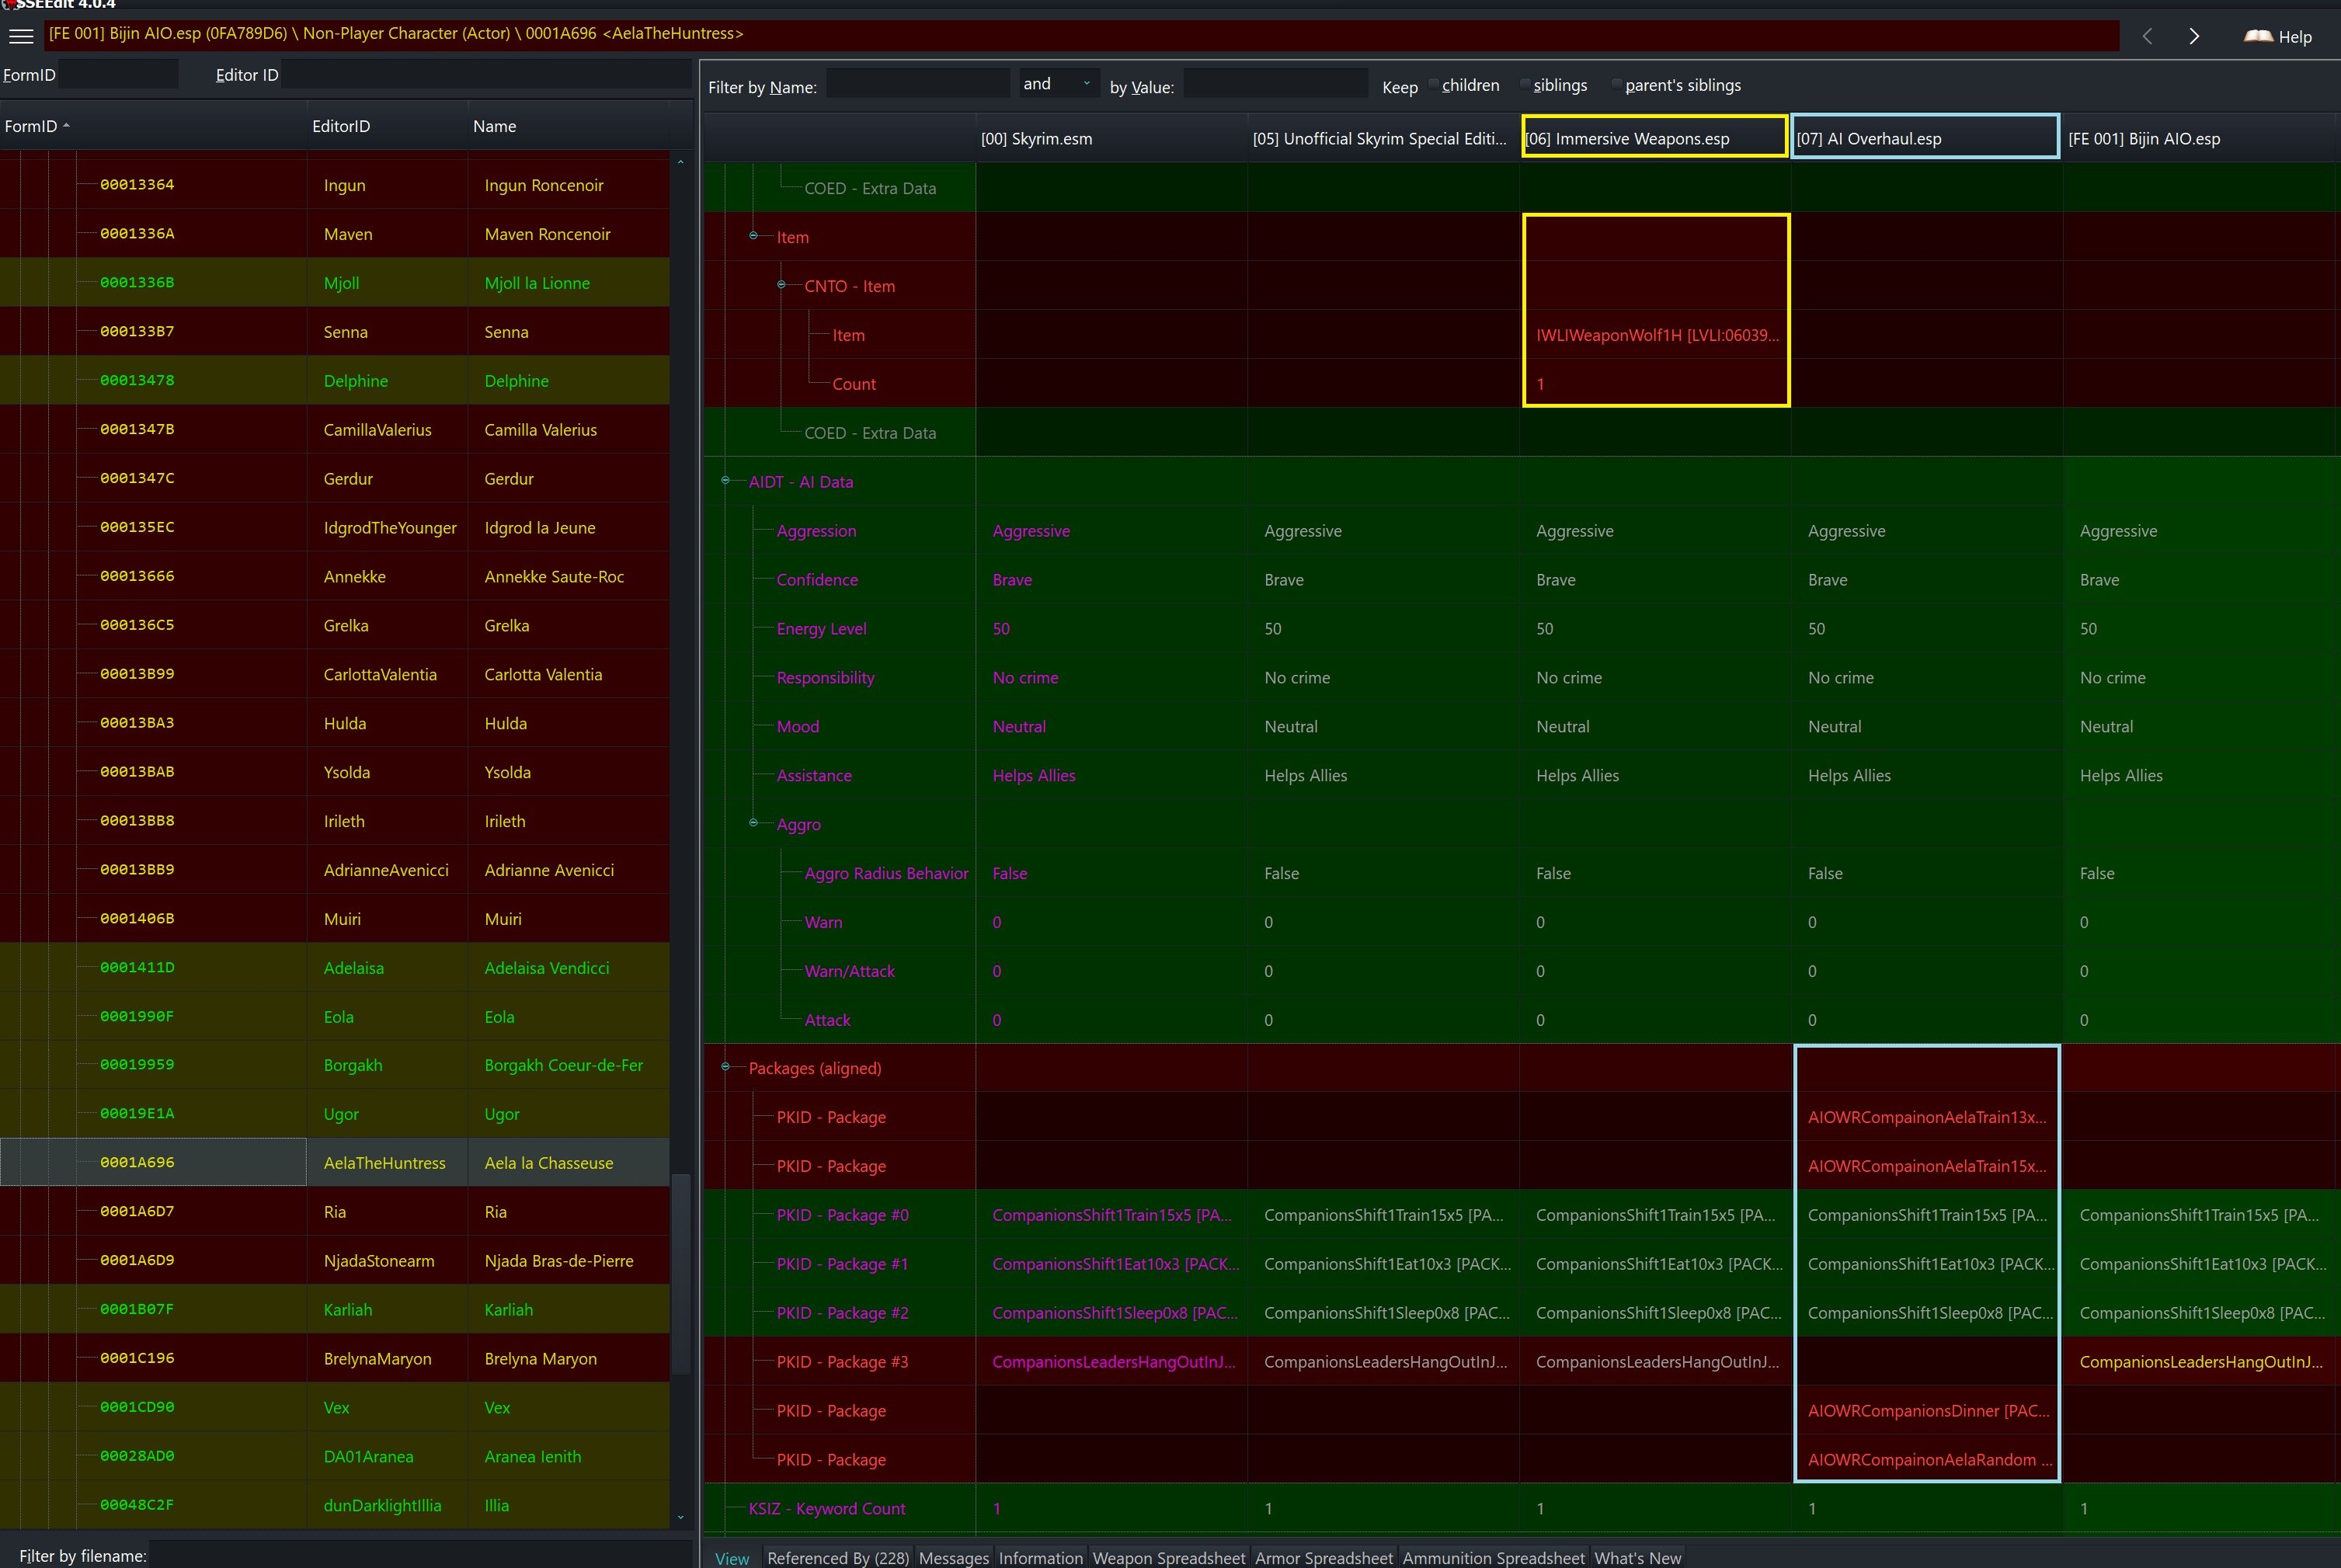Viewport: 2341px width, 1568px height.
Task: Open the What's New tab
Action: [x=1638, y=1557]
